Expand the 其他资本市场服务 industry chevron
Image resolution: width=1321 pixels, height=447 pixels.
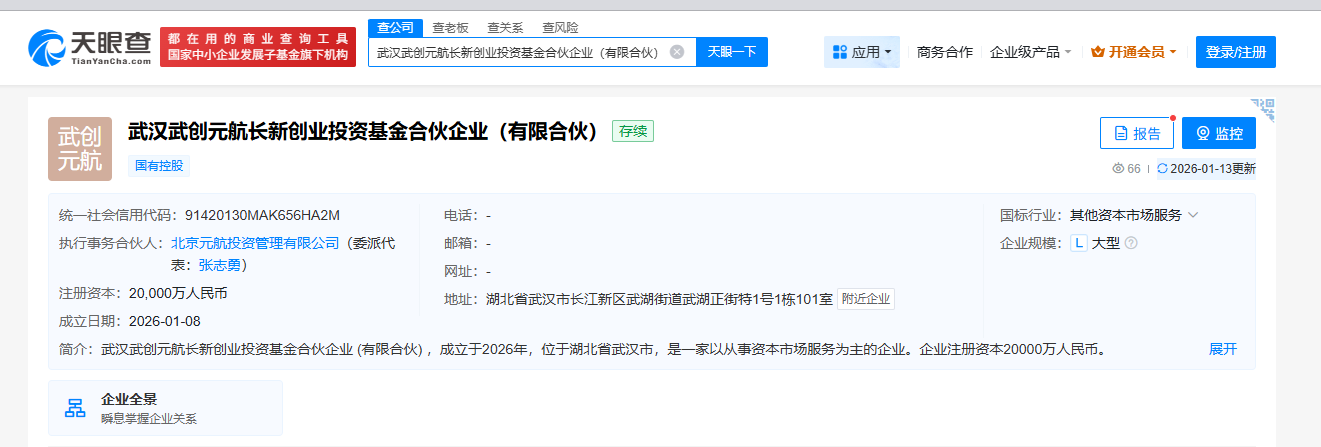(x=1193, y=215)
